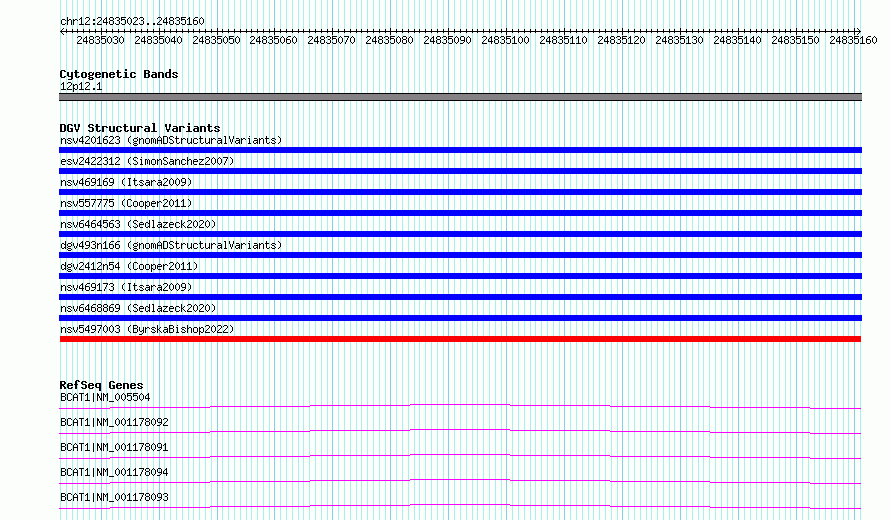
Task: Select the blue bar for nsv6464563
Action: pyautogui.click(x=460, y=234)
